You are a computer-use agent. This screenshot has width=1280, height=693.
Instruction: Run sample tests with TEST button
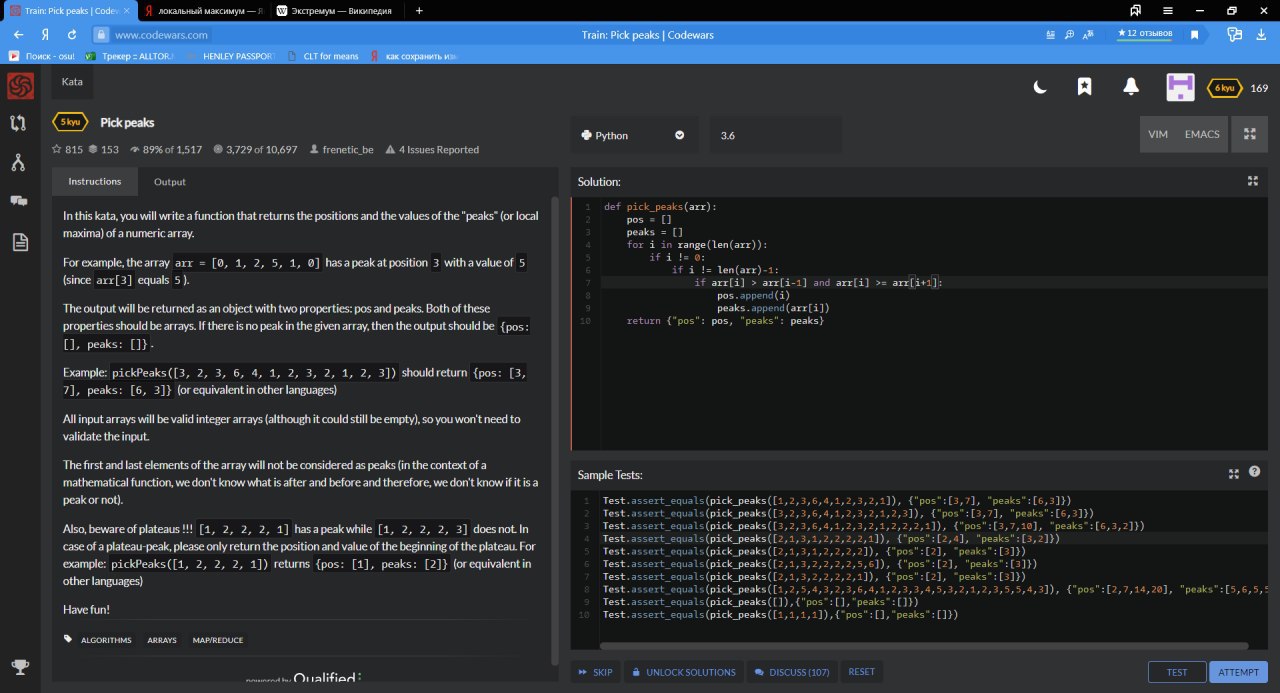tap(1177, 672)
